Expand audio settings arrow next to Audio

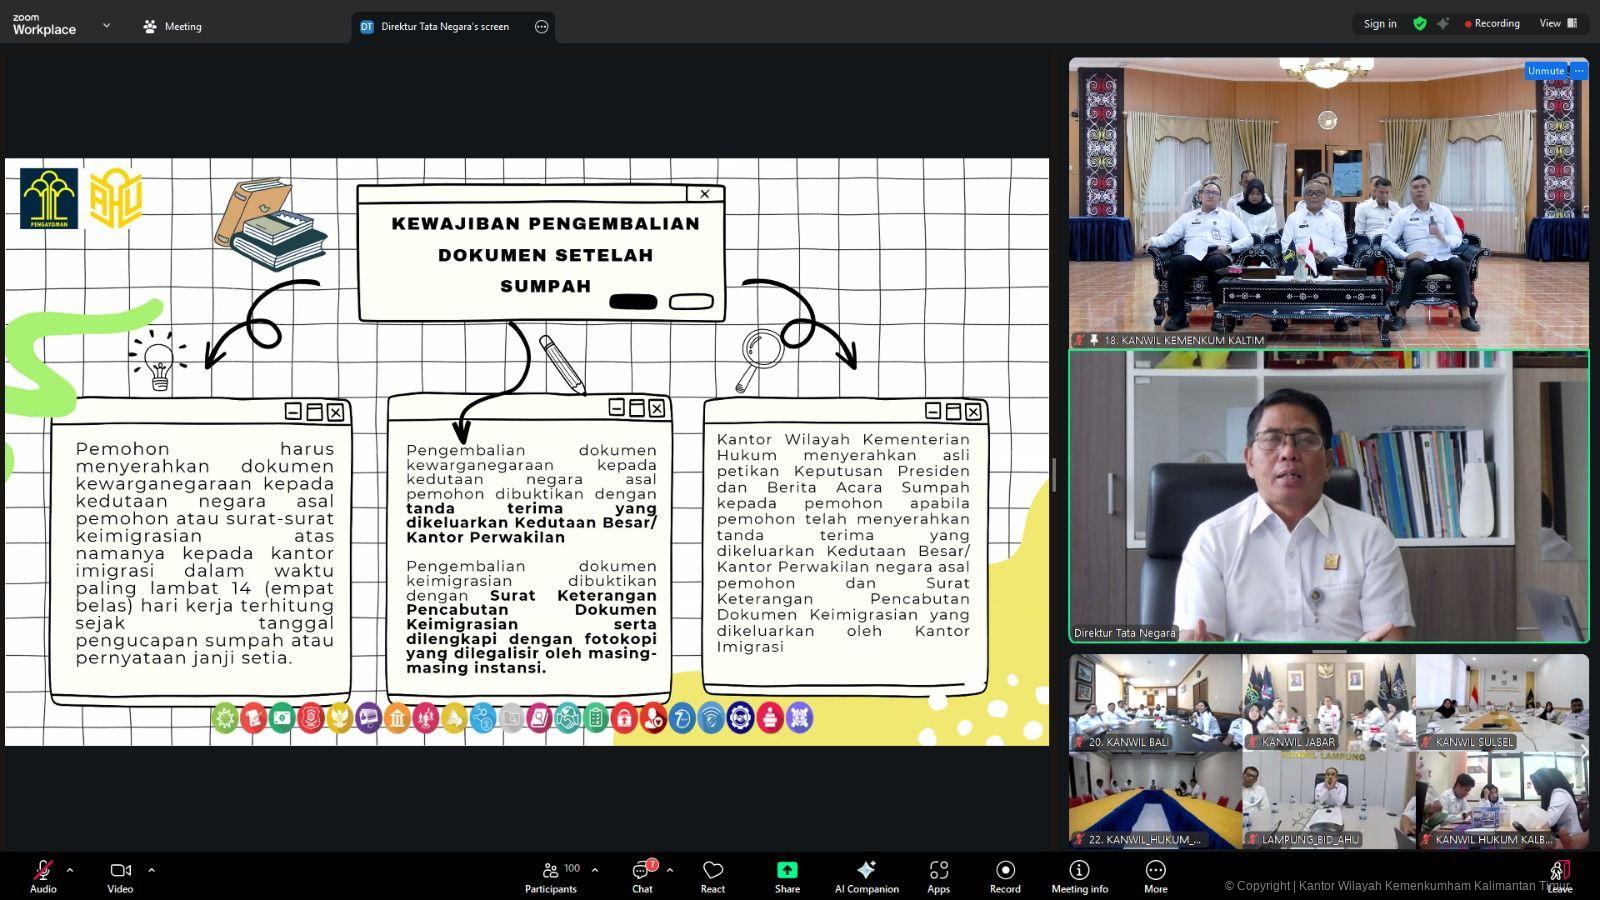tap(70, 870)
